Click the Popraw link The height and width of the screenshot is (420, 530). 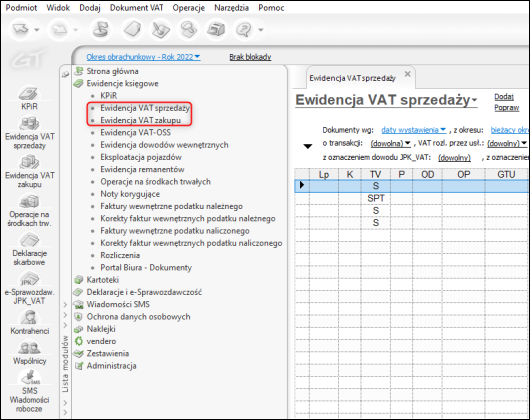506,108
